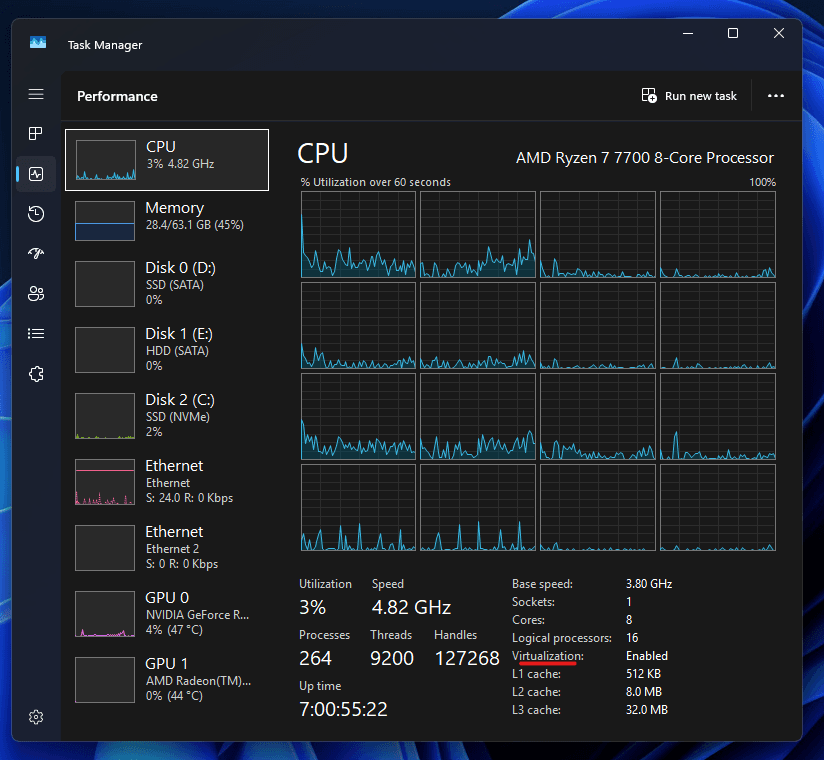The image size is (824, 760).
Task: Click the Processes count 264
Action: coord(315,658)
